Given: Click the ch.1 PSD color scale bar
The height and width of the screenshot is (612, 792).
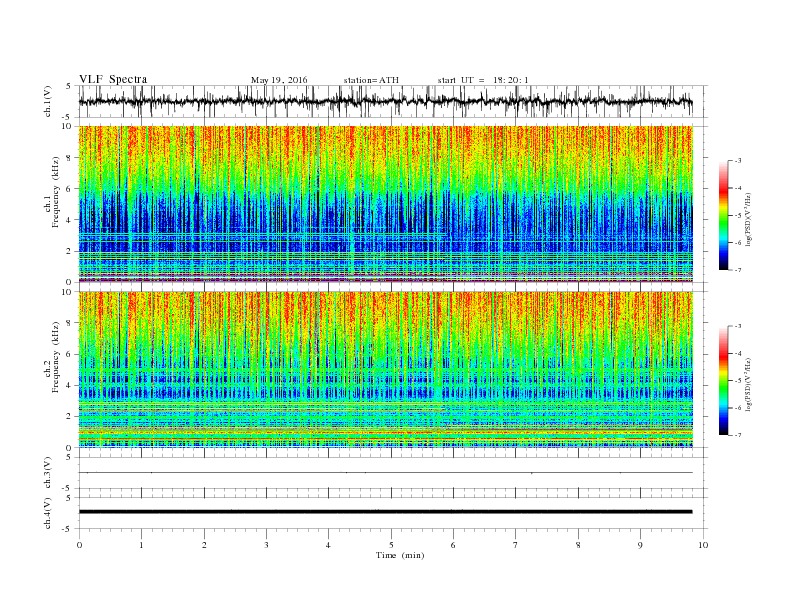Looking at the screenshot, I should pos(723,215).
